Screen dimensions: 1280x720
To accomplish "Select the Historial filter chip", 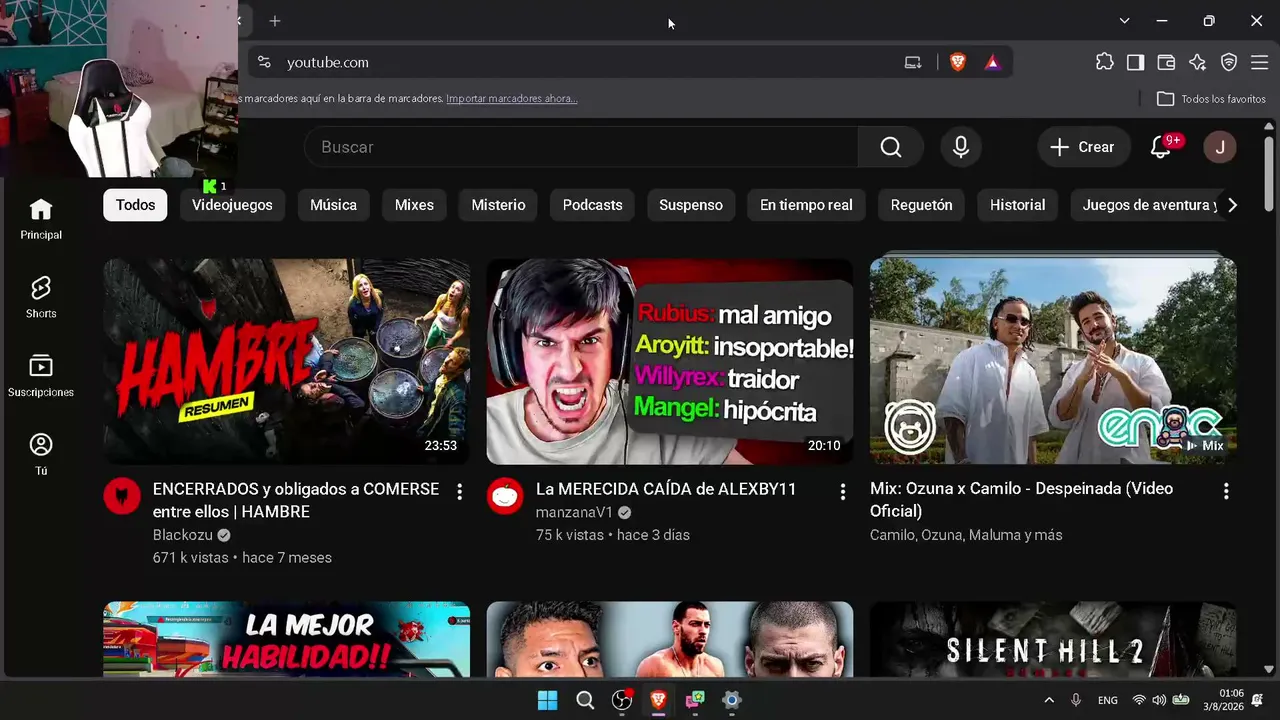I will (1017, 205).
